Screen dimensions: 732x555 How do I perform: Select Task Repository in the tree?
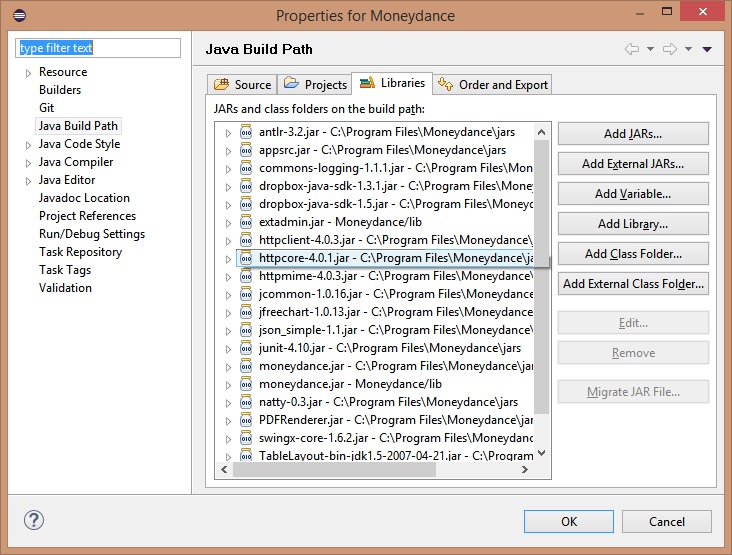(80, 252)
